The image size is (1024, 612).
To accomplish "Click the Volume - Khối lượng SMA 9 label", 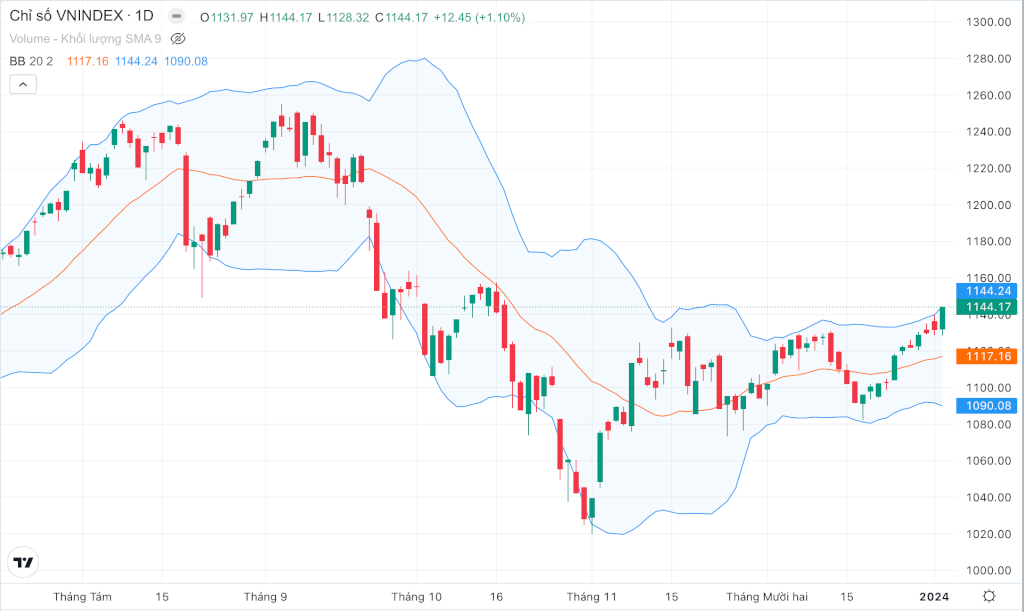I will [x=85, y=39].
